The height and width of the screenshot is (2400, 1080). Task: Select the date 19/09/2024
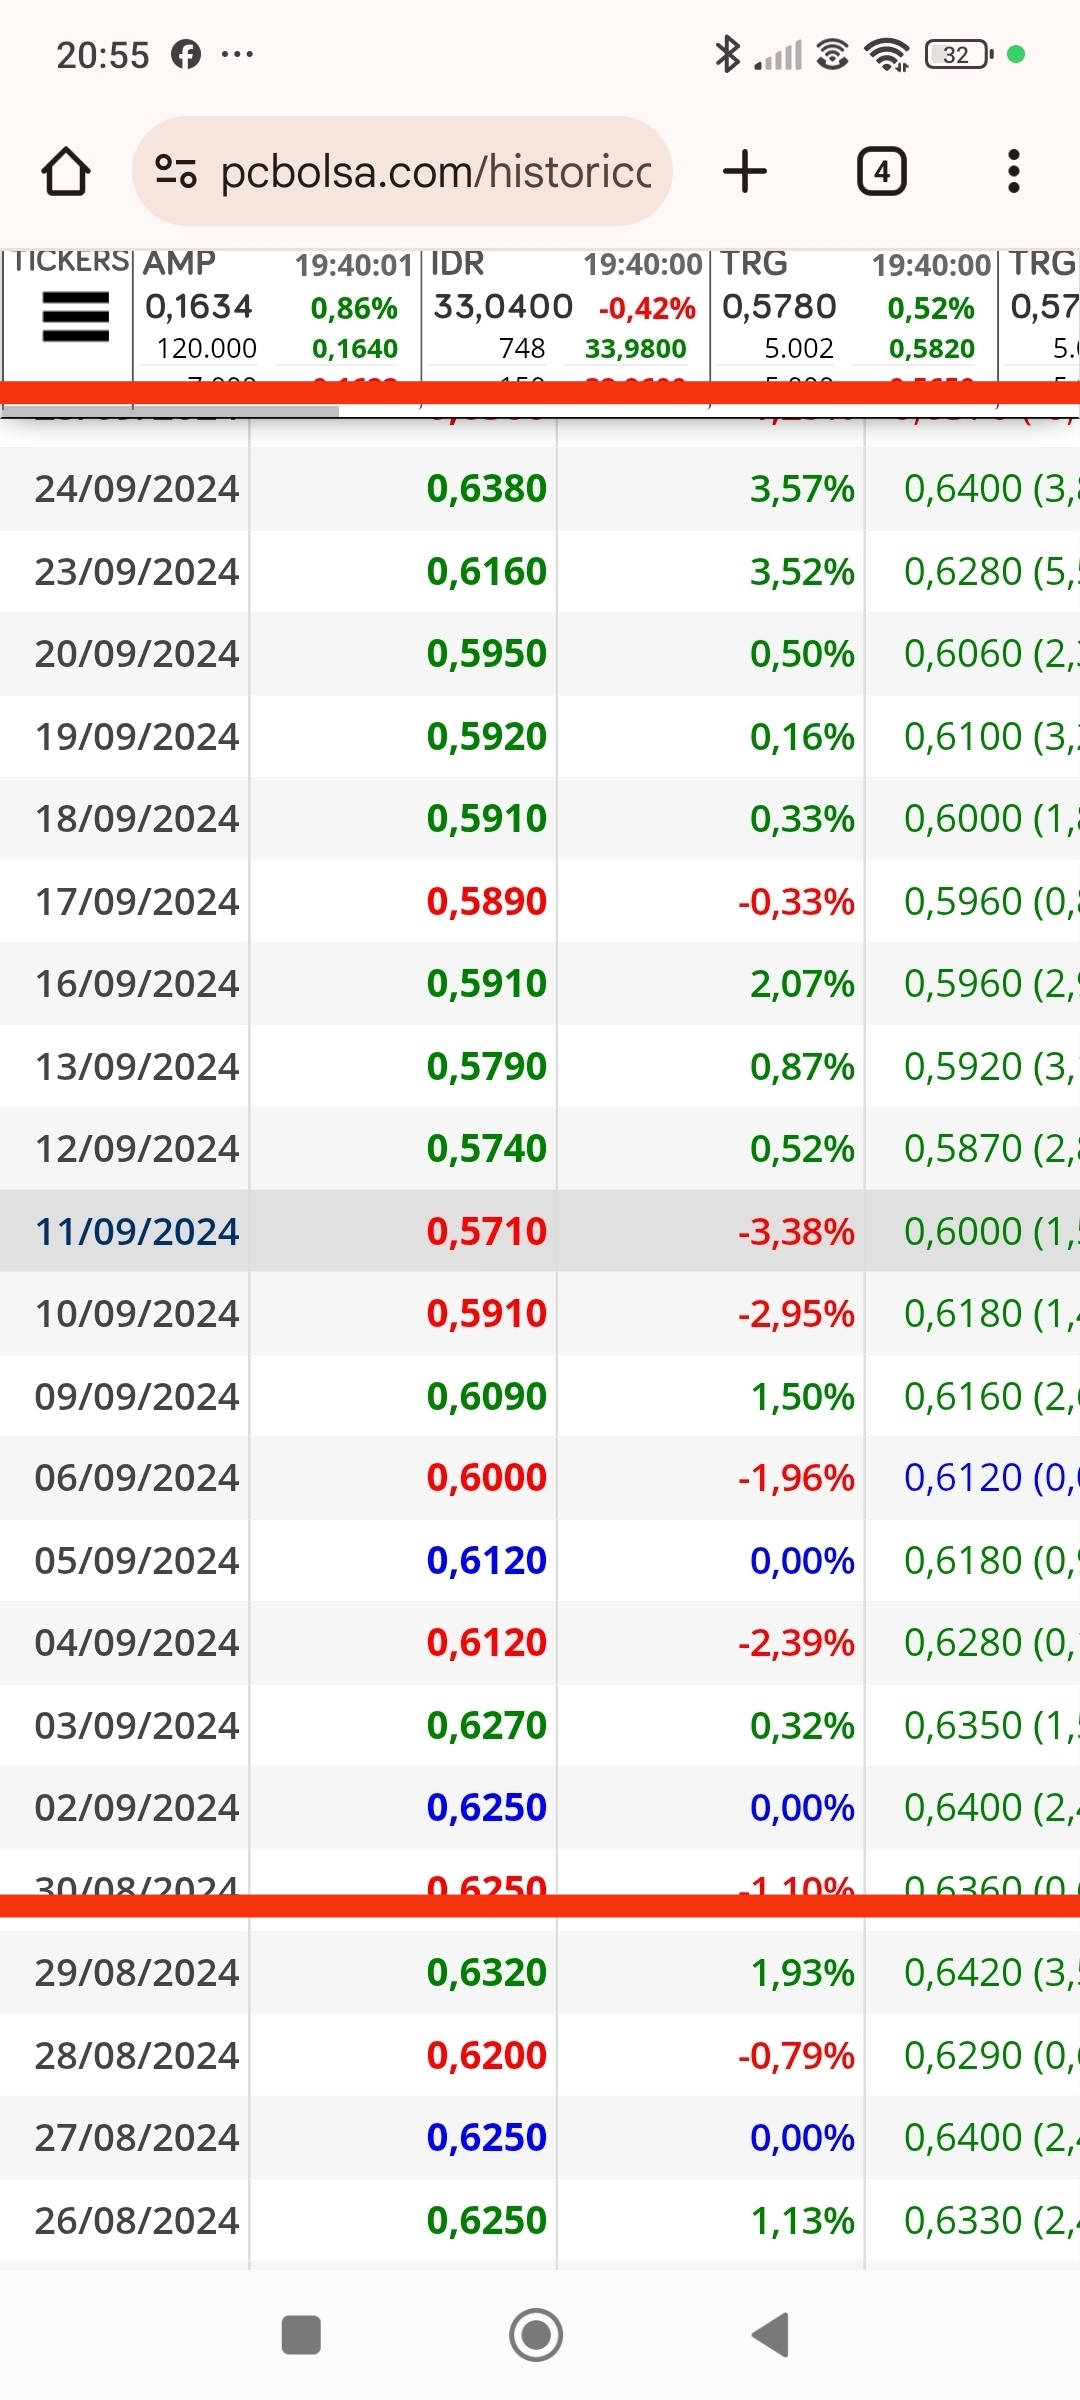(x=137, y=737)
